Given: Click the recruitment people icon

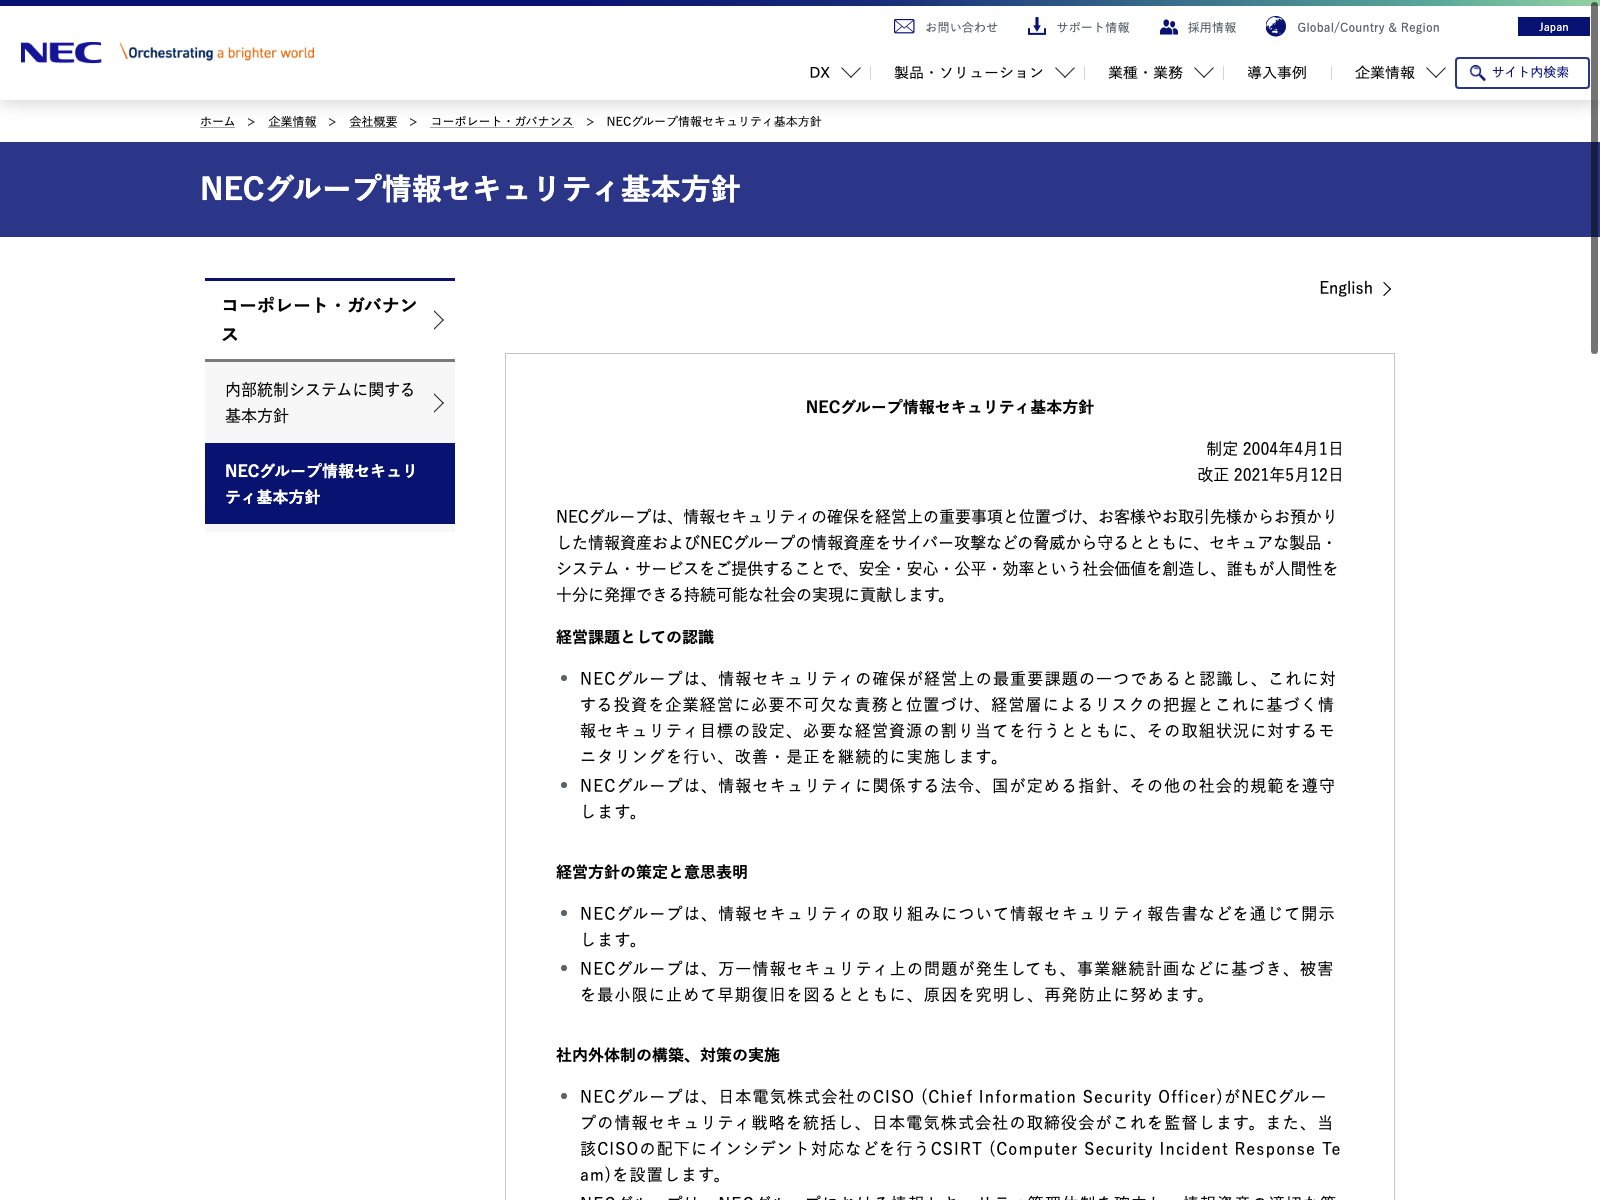Looking at the screenshot, I should [1168, 27].
